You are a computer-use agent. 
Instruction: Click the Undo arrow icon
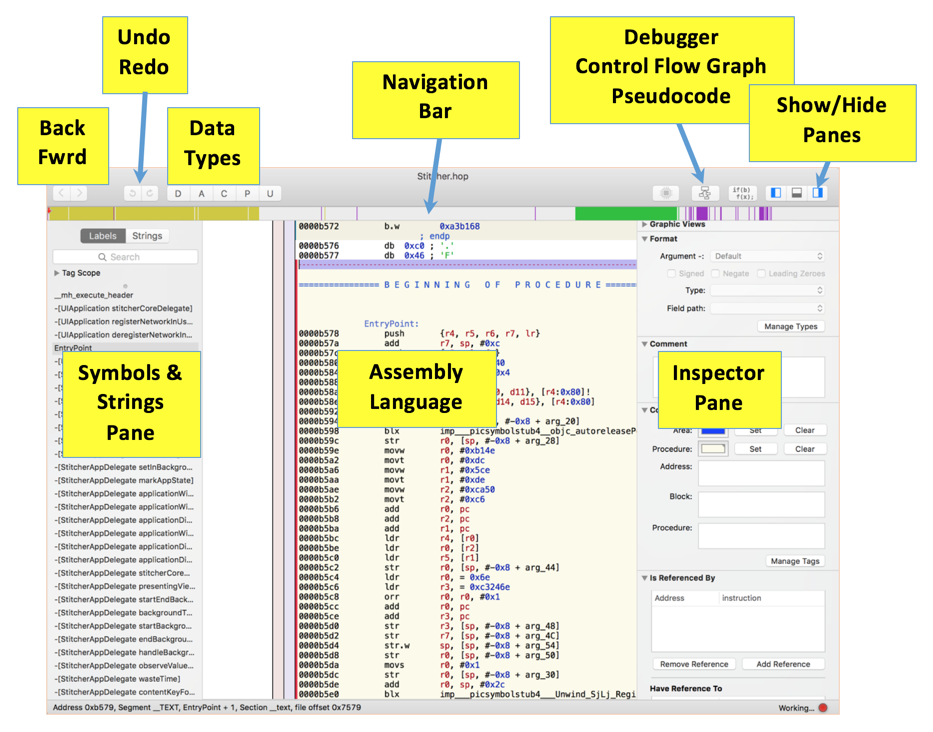tap(133, 193)
